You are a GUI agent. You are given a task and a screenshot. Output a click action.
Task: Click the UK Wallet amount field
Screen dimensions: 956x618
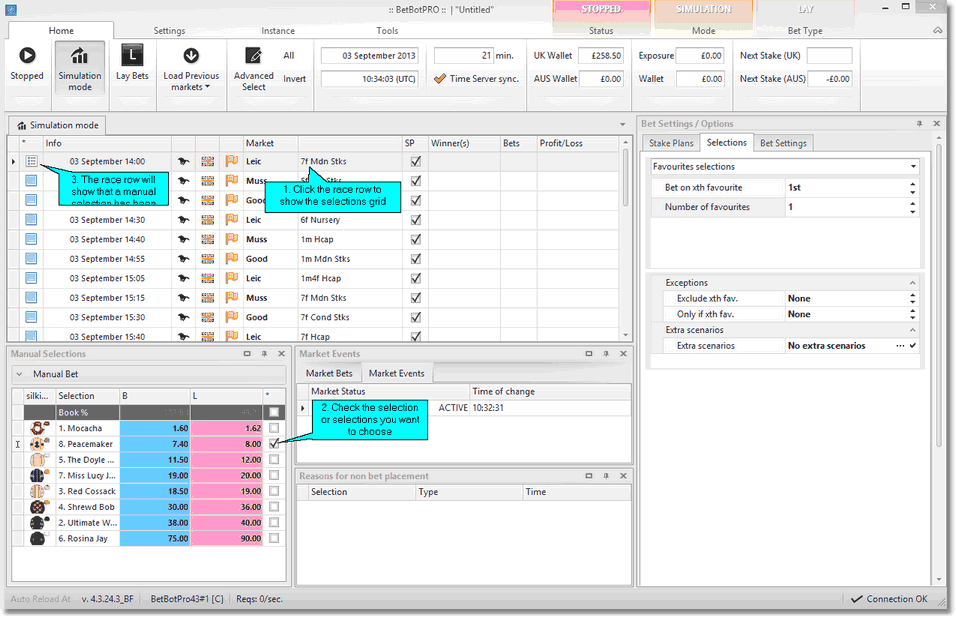(601, 55)
